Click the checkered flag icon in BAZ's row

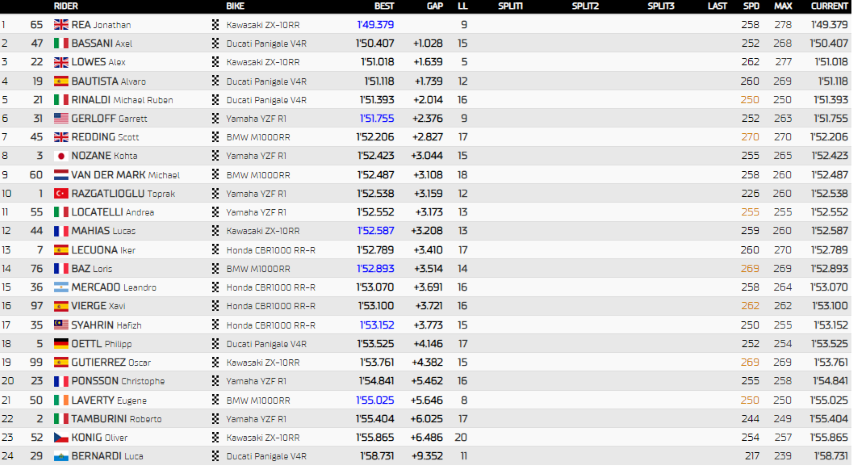coord(216,268)
